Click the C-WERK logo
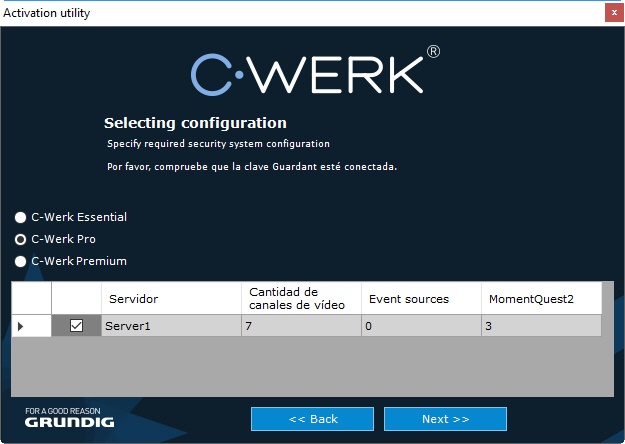Screen dimensions: 625x444 [314, 73]
